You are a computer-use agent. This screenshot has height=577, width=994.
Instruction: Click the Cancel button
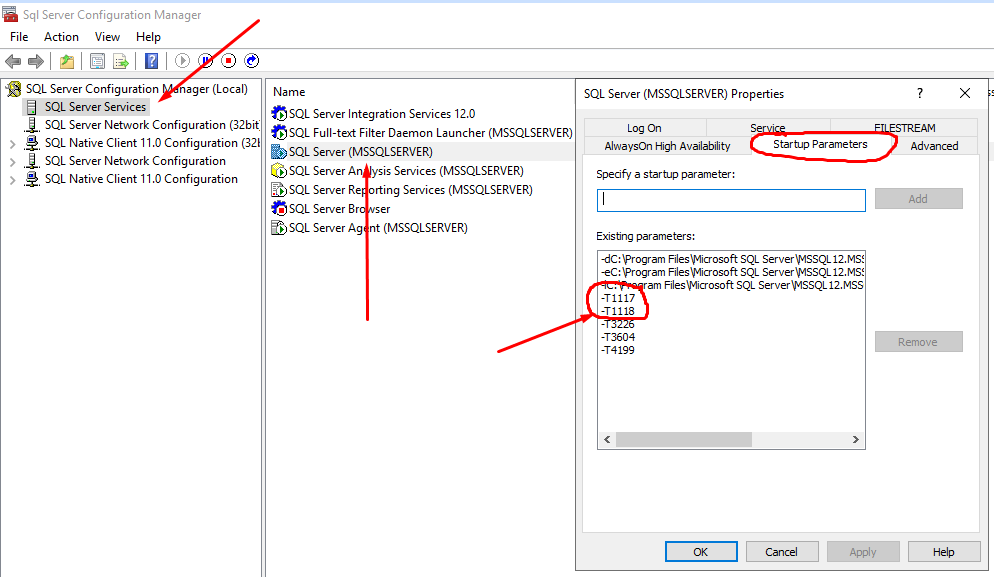pyautogui.click(x=782, y=552)
